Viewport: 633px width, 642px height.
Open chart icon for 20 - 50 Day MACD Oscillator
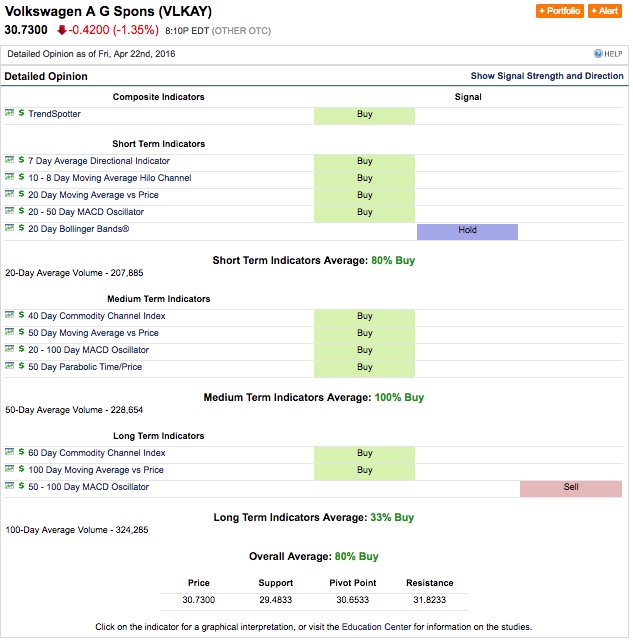pyautogui.click(x=9, y=211)
